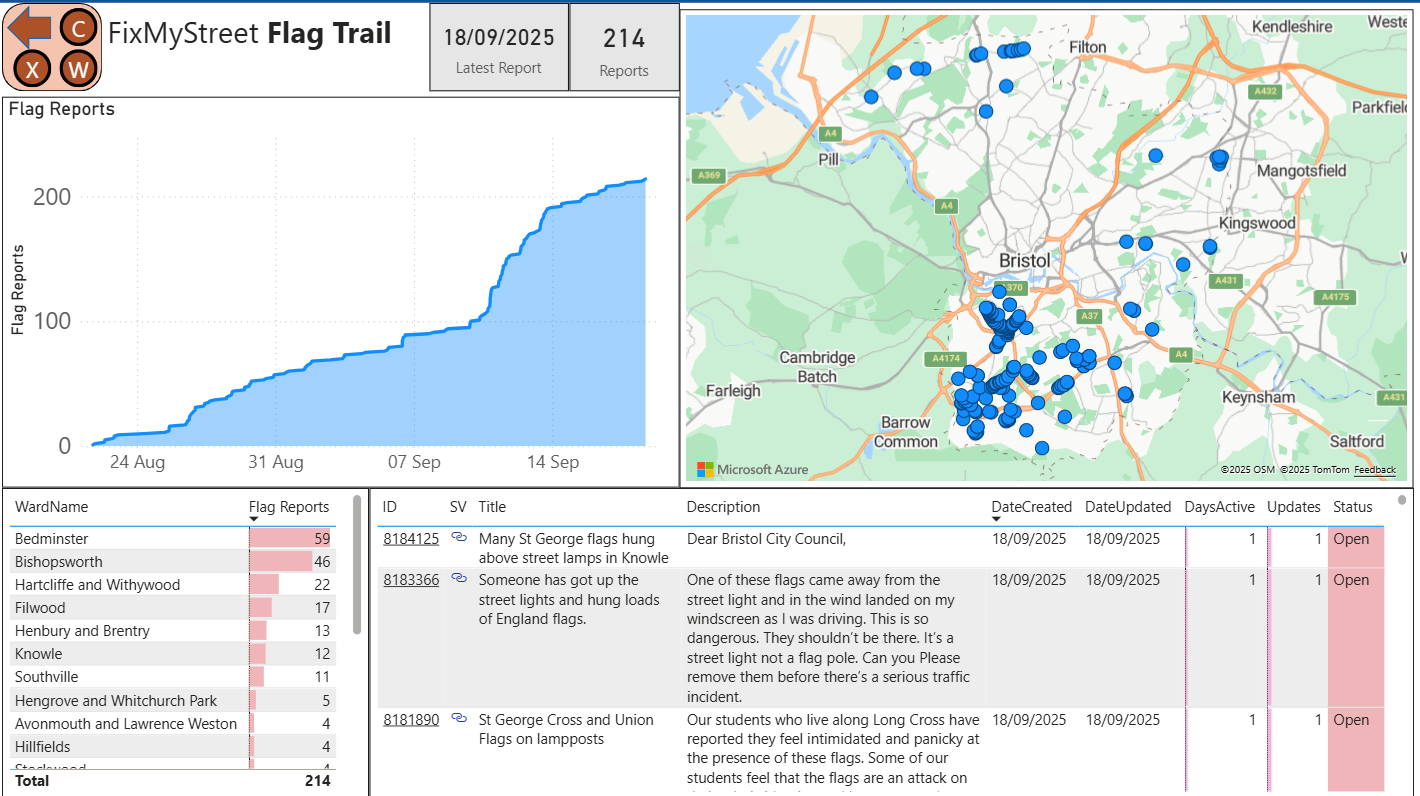The image size is (1420, 796).
Task: Click the reports table scrollbar handle
Action: point(1402,500)
